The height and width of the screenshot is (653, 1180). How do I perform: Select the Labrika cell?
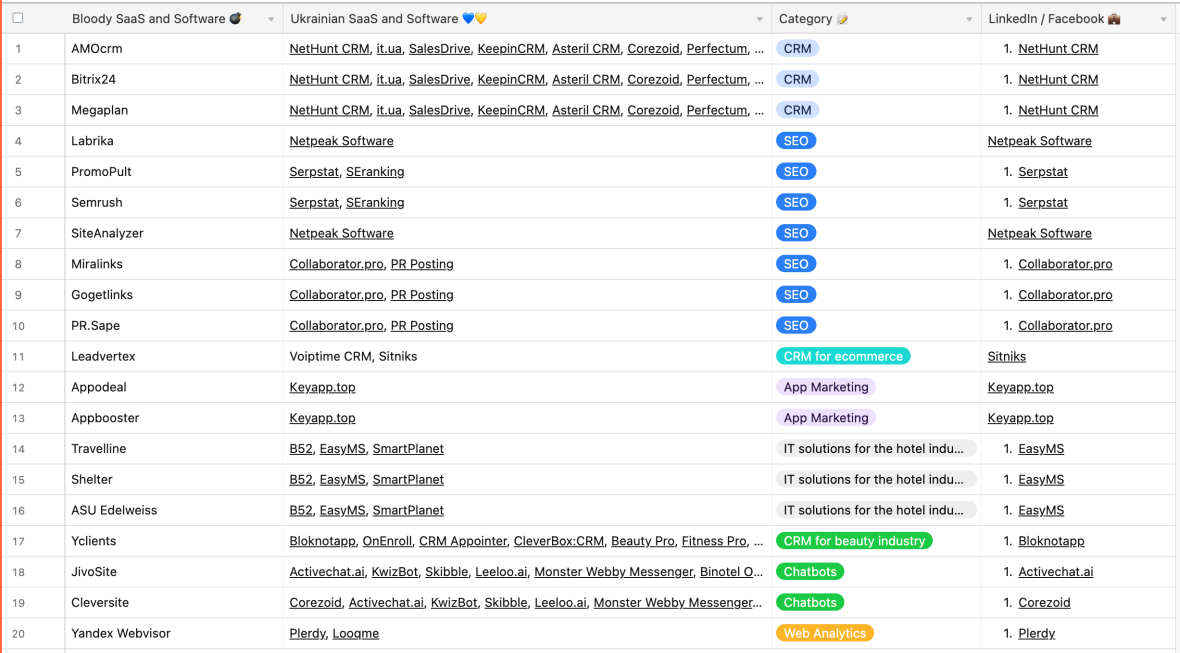pyautogui.click(x=174, y=141)
